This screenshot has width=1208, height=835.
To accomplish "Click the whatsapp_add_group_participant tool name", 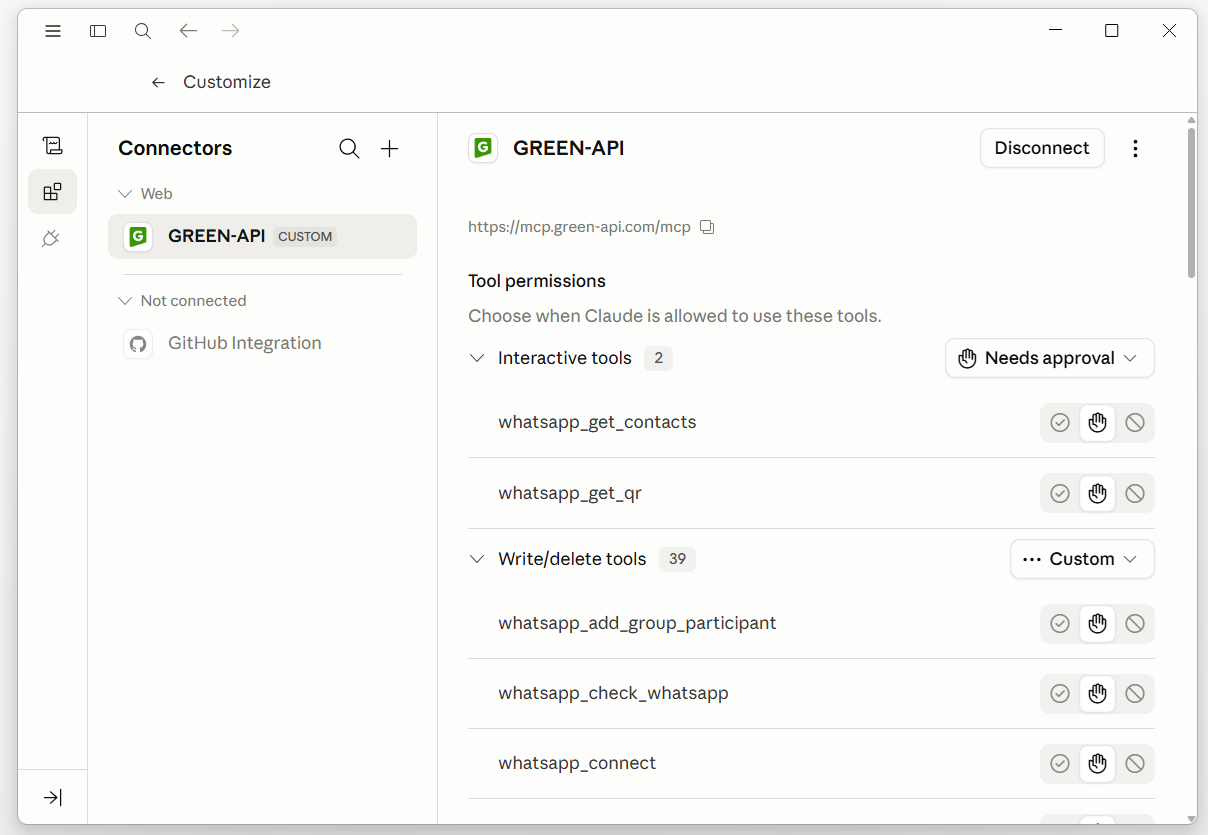I will pos(637,623).
